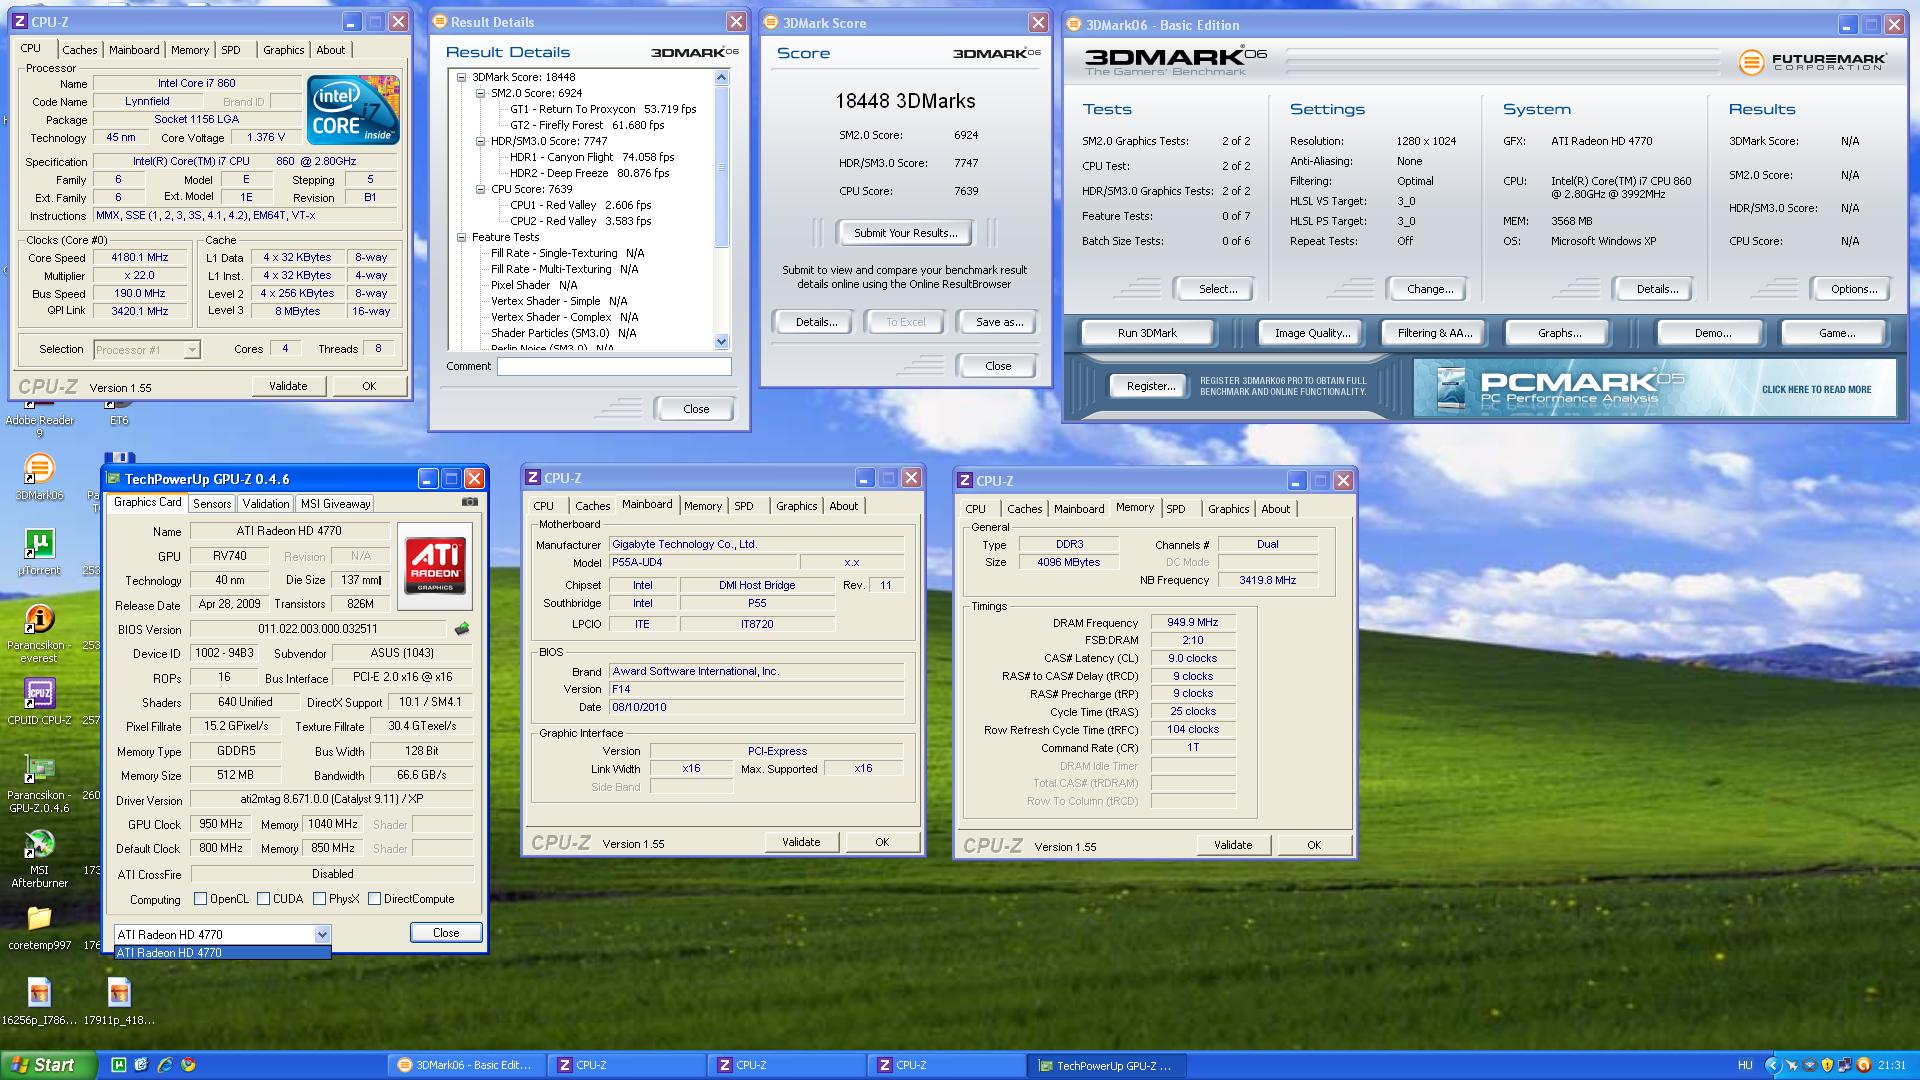Open the MSI Giveaway tab in GPU-Z
Image resolution: width=1920 pixels, height=1080 pixels.
[336, 504]
